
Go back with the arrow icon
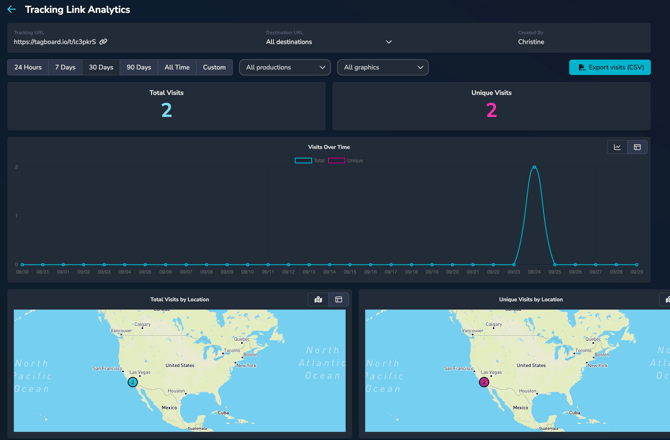click(x=12, y=9)
